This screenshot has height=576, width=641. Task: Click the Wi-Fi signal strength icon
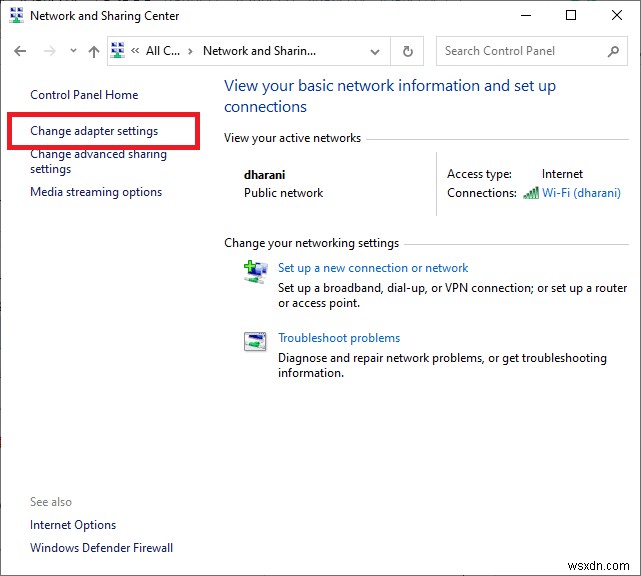[531, 193]
